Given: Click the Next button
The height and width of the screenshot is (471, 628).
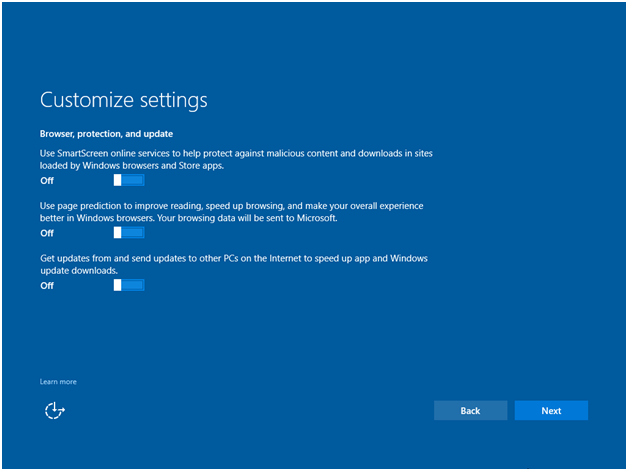Looking at the screenshot, I should coord(551,411).
